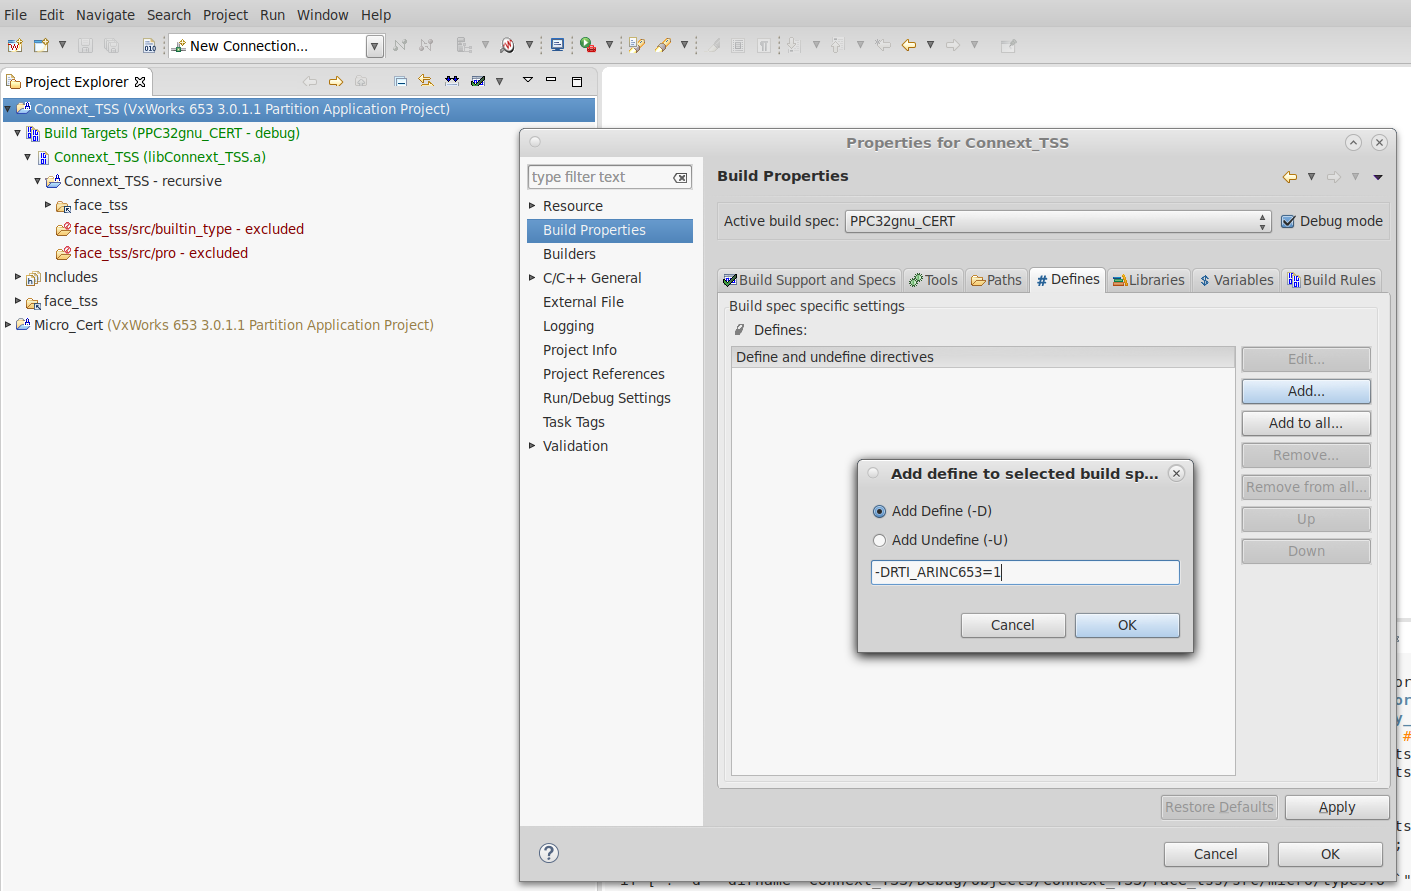Click OK at the bottom of the Properties dialog
The width and height of the screenshot is (1411, 891).
pyautogui.click(x=1330, y=854)
